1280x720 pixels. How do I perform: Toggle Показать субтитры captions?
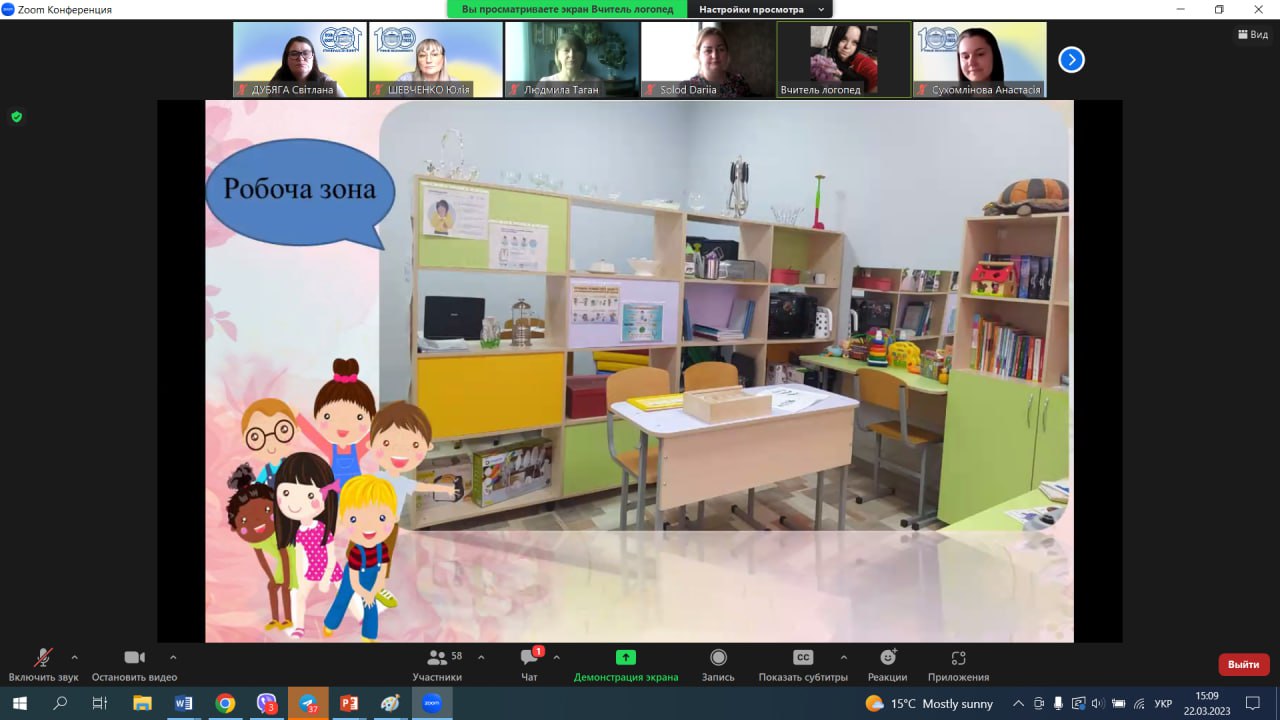[x=803, y=664]
